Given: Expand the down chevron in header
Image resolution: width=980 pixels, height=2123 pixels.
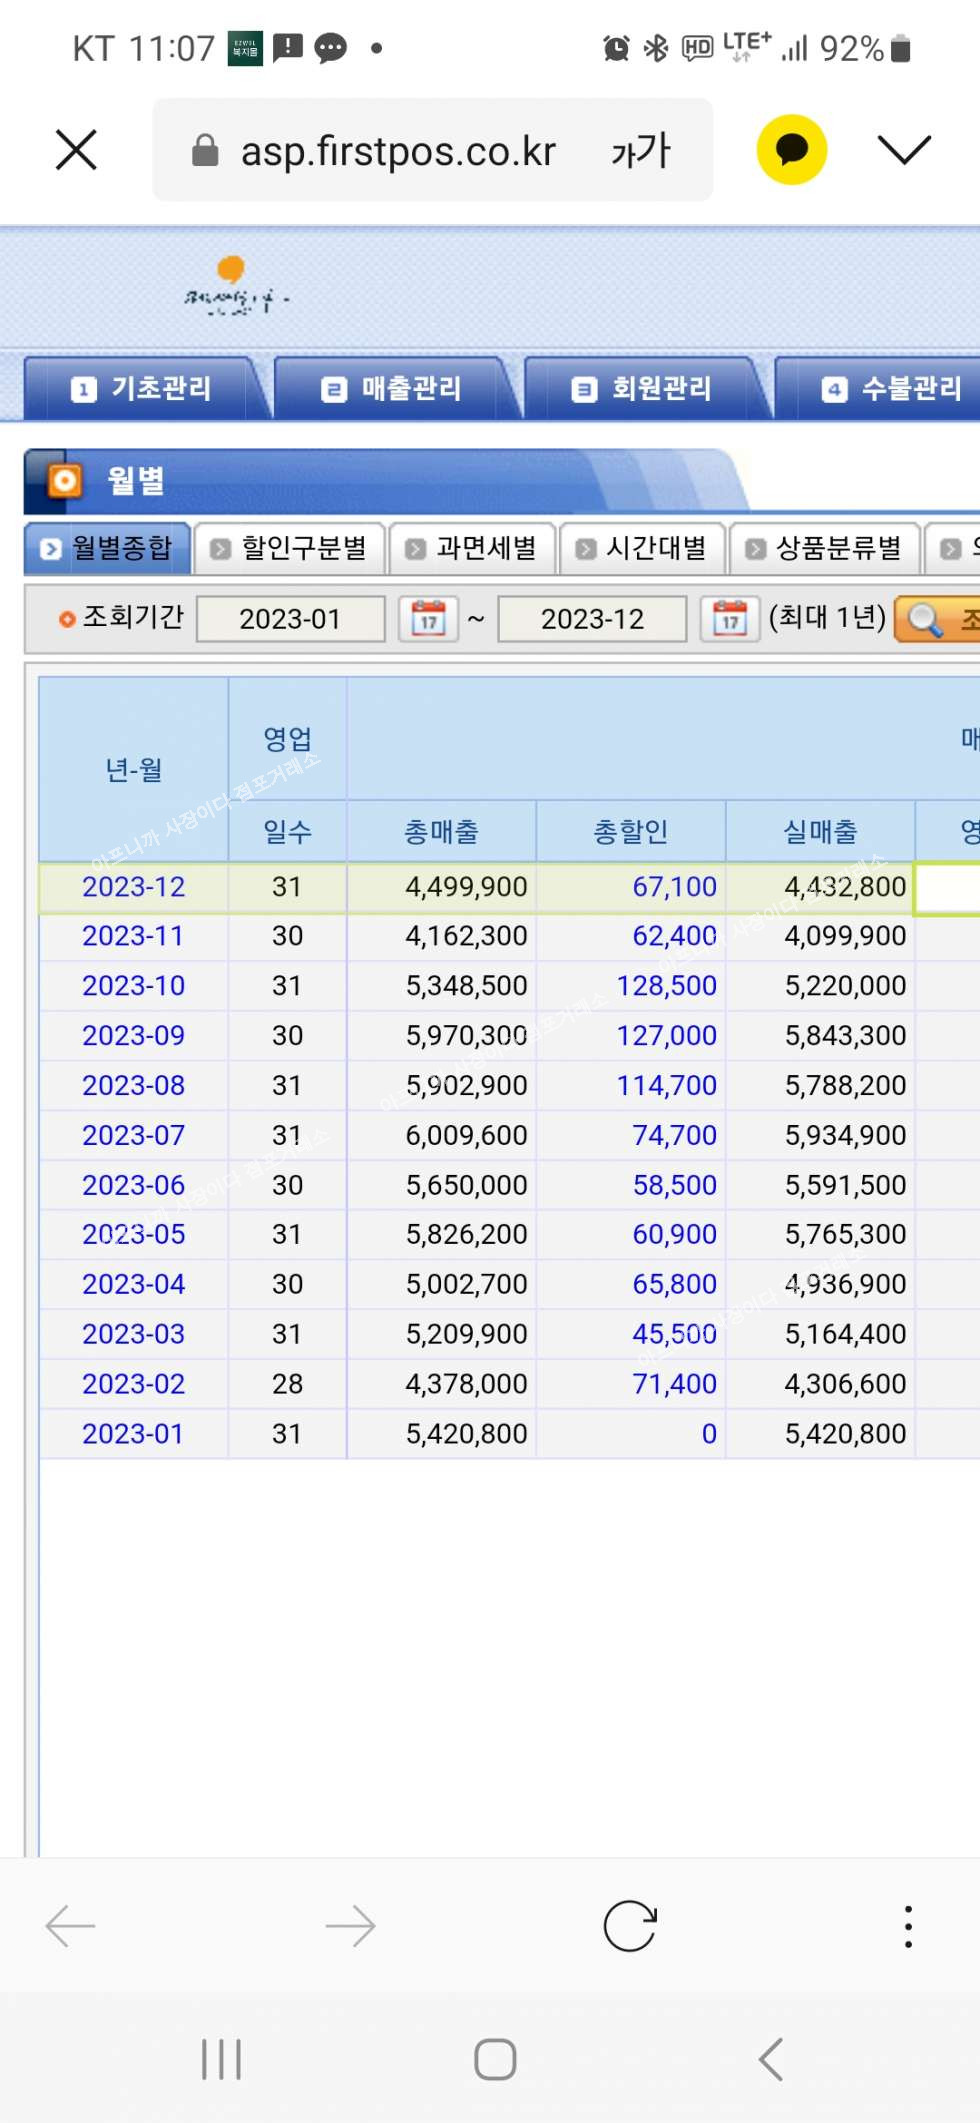Looking at the screenshot, I should [x=904, y=150].
